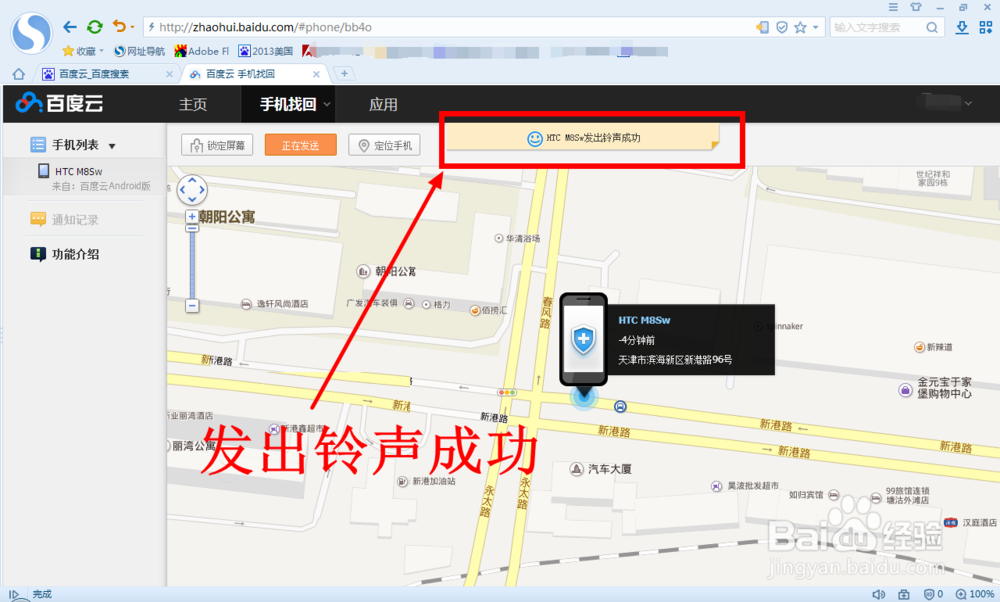Click the 汉庭酒店 hotel marker

(951, 522)
